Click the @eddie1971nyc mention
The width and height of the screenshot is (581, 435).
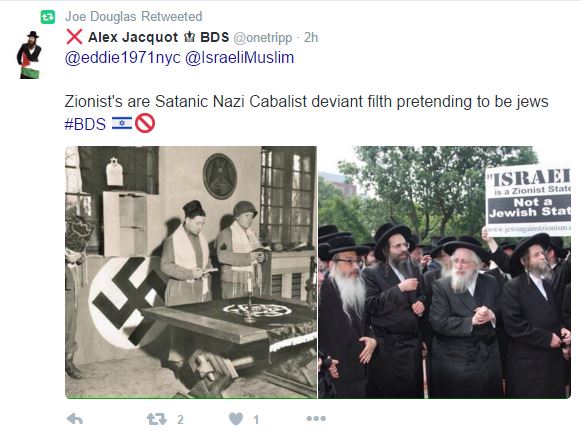tap(123, 58)
